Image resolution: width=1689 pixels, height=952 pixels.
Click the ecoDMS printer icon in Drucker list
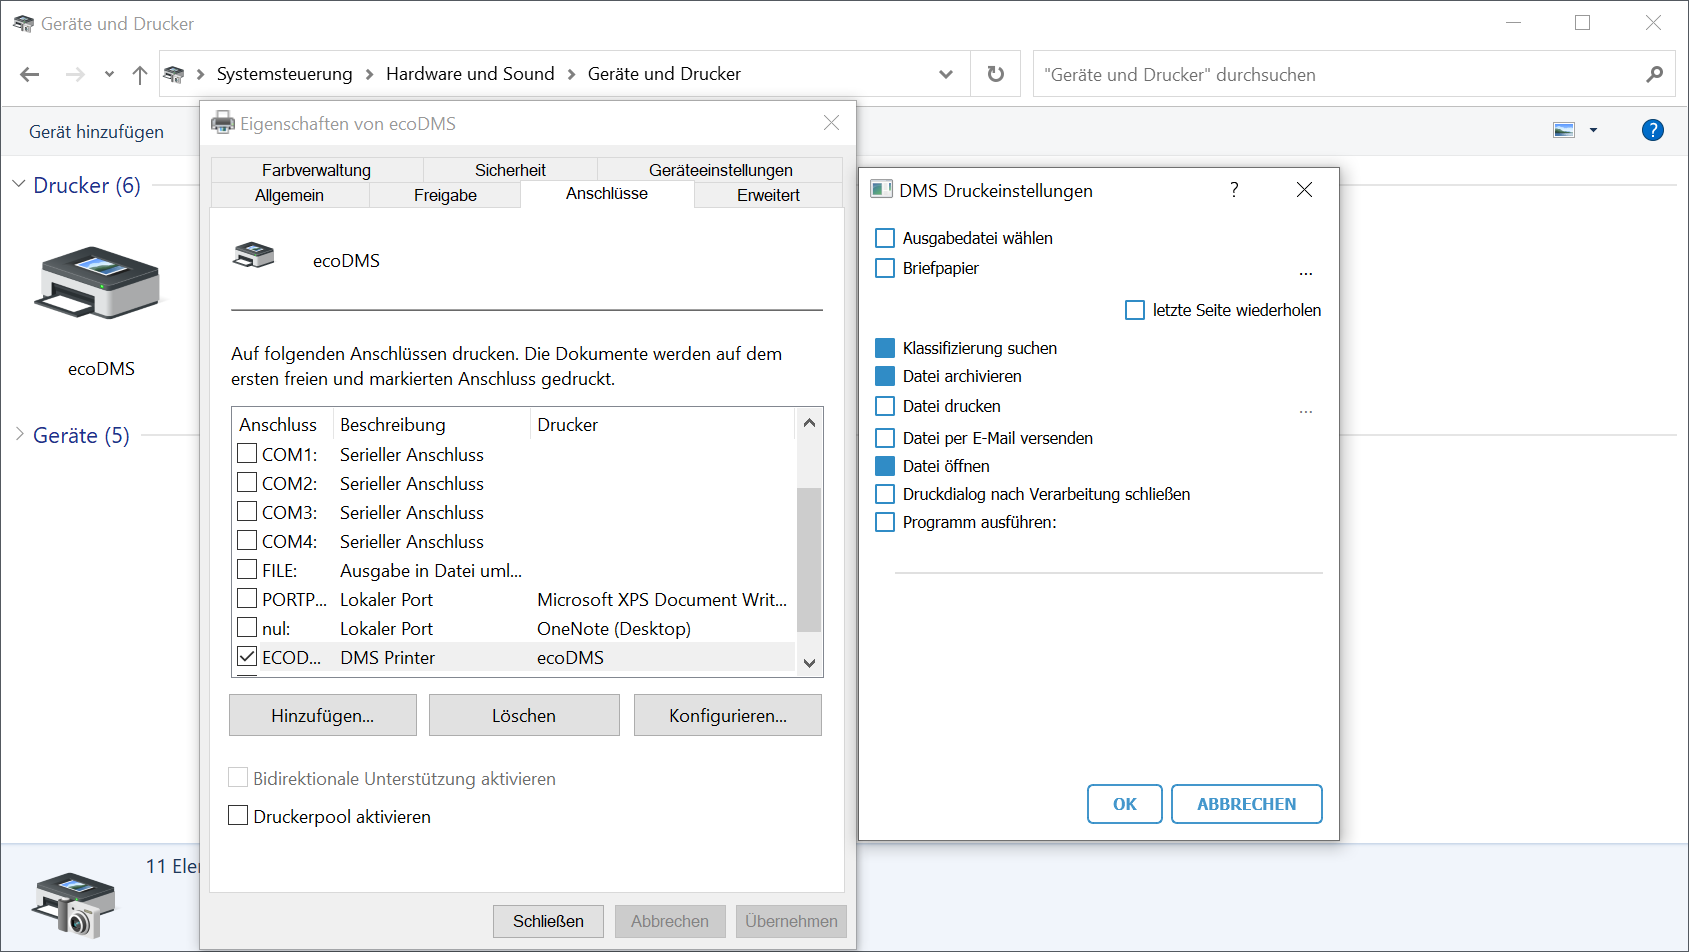(x=98, y=283)
